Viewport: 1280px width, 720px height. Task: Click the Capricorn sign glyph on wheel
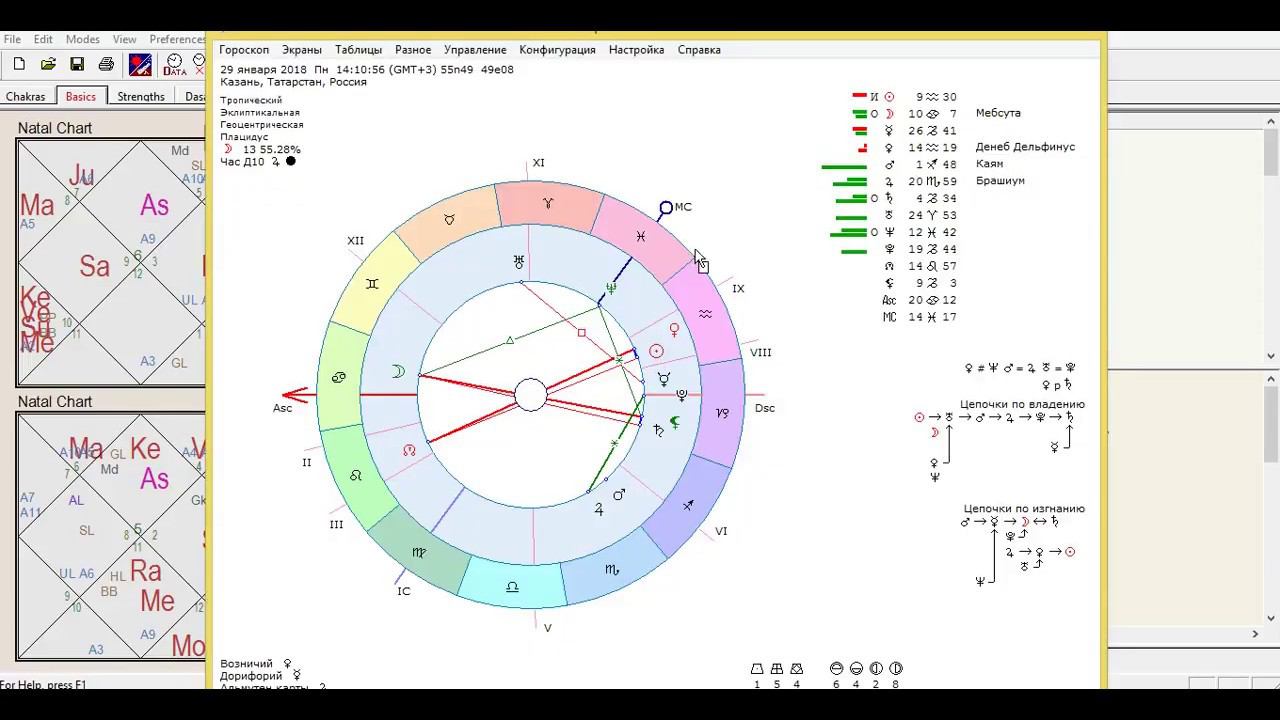723,412
